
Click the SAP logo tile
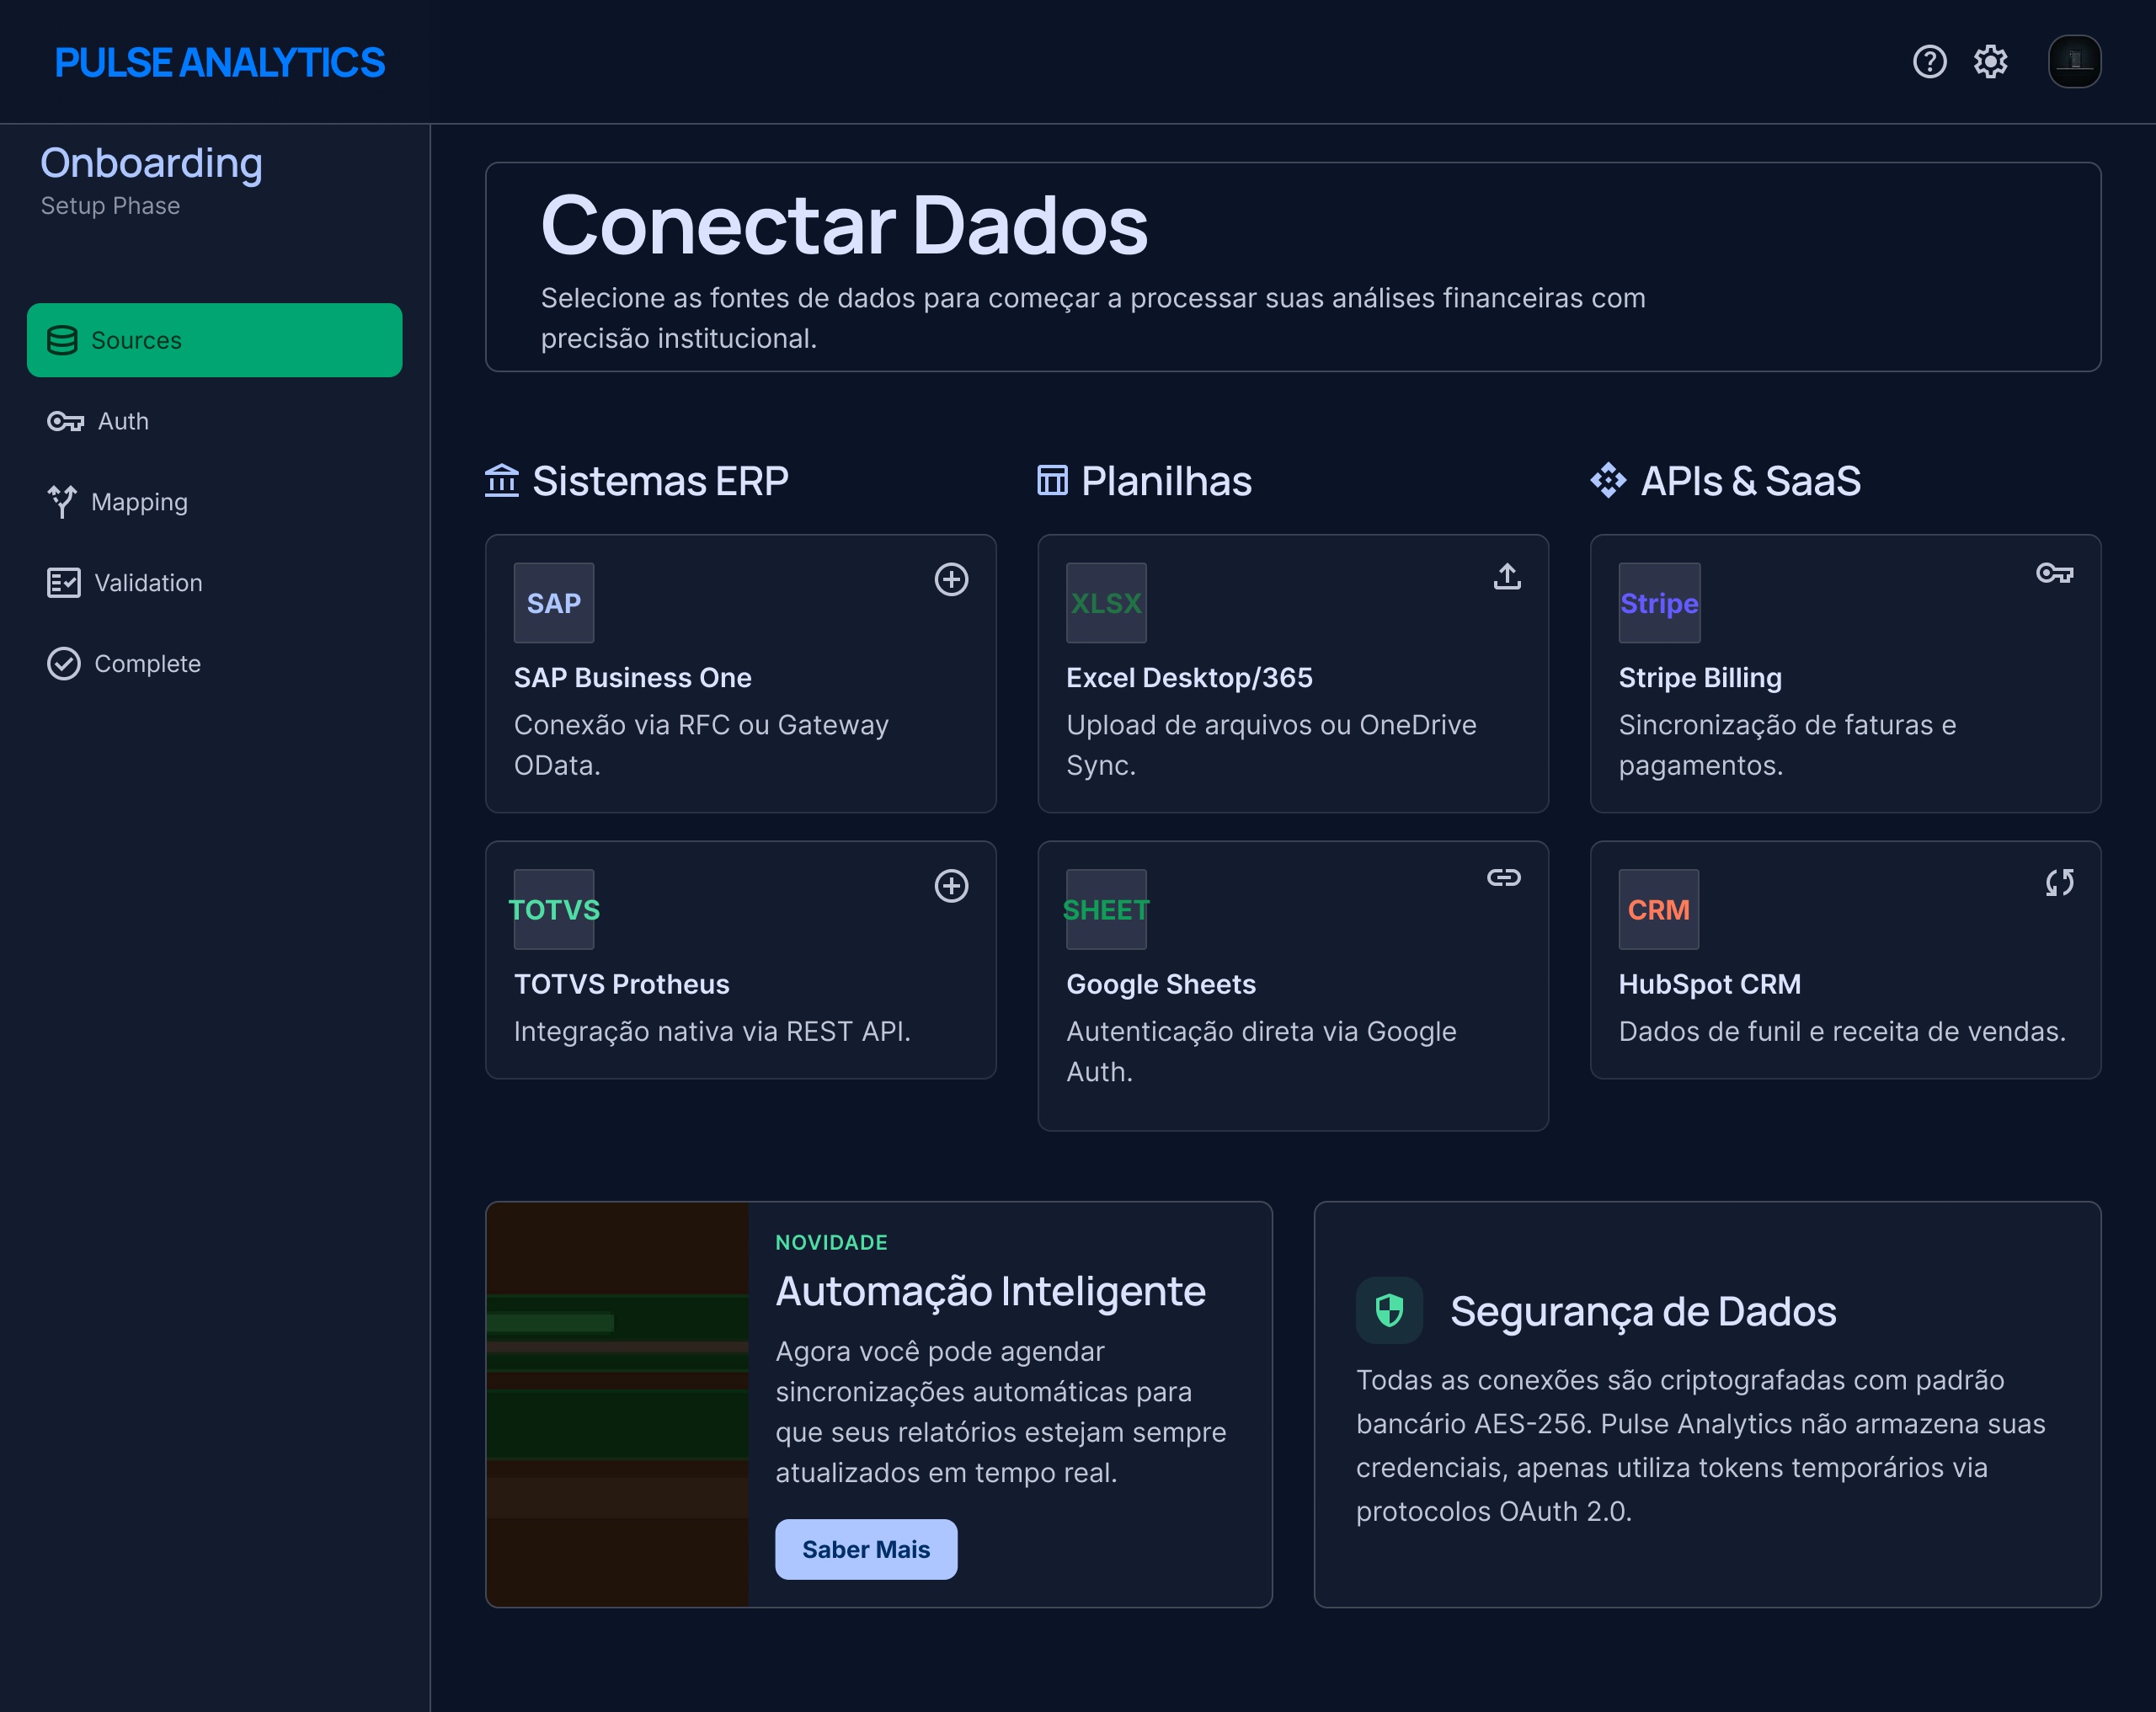point(554,603)
